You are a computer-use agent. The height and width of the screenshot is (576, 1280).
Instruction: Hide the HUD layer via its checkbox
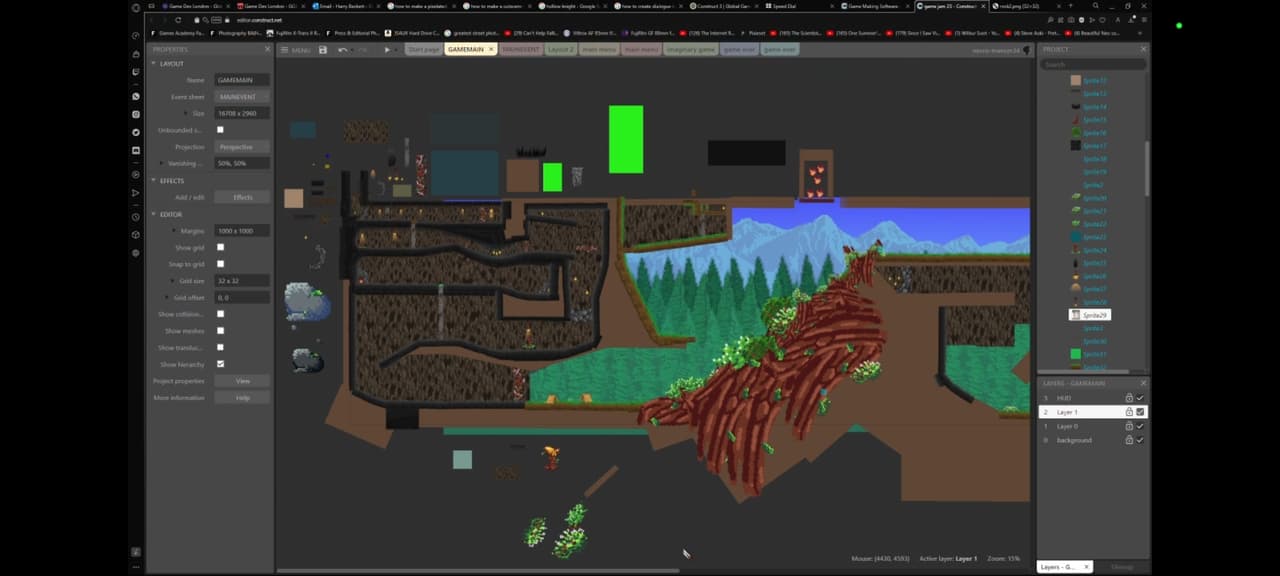coord(1140,398)
